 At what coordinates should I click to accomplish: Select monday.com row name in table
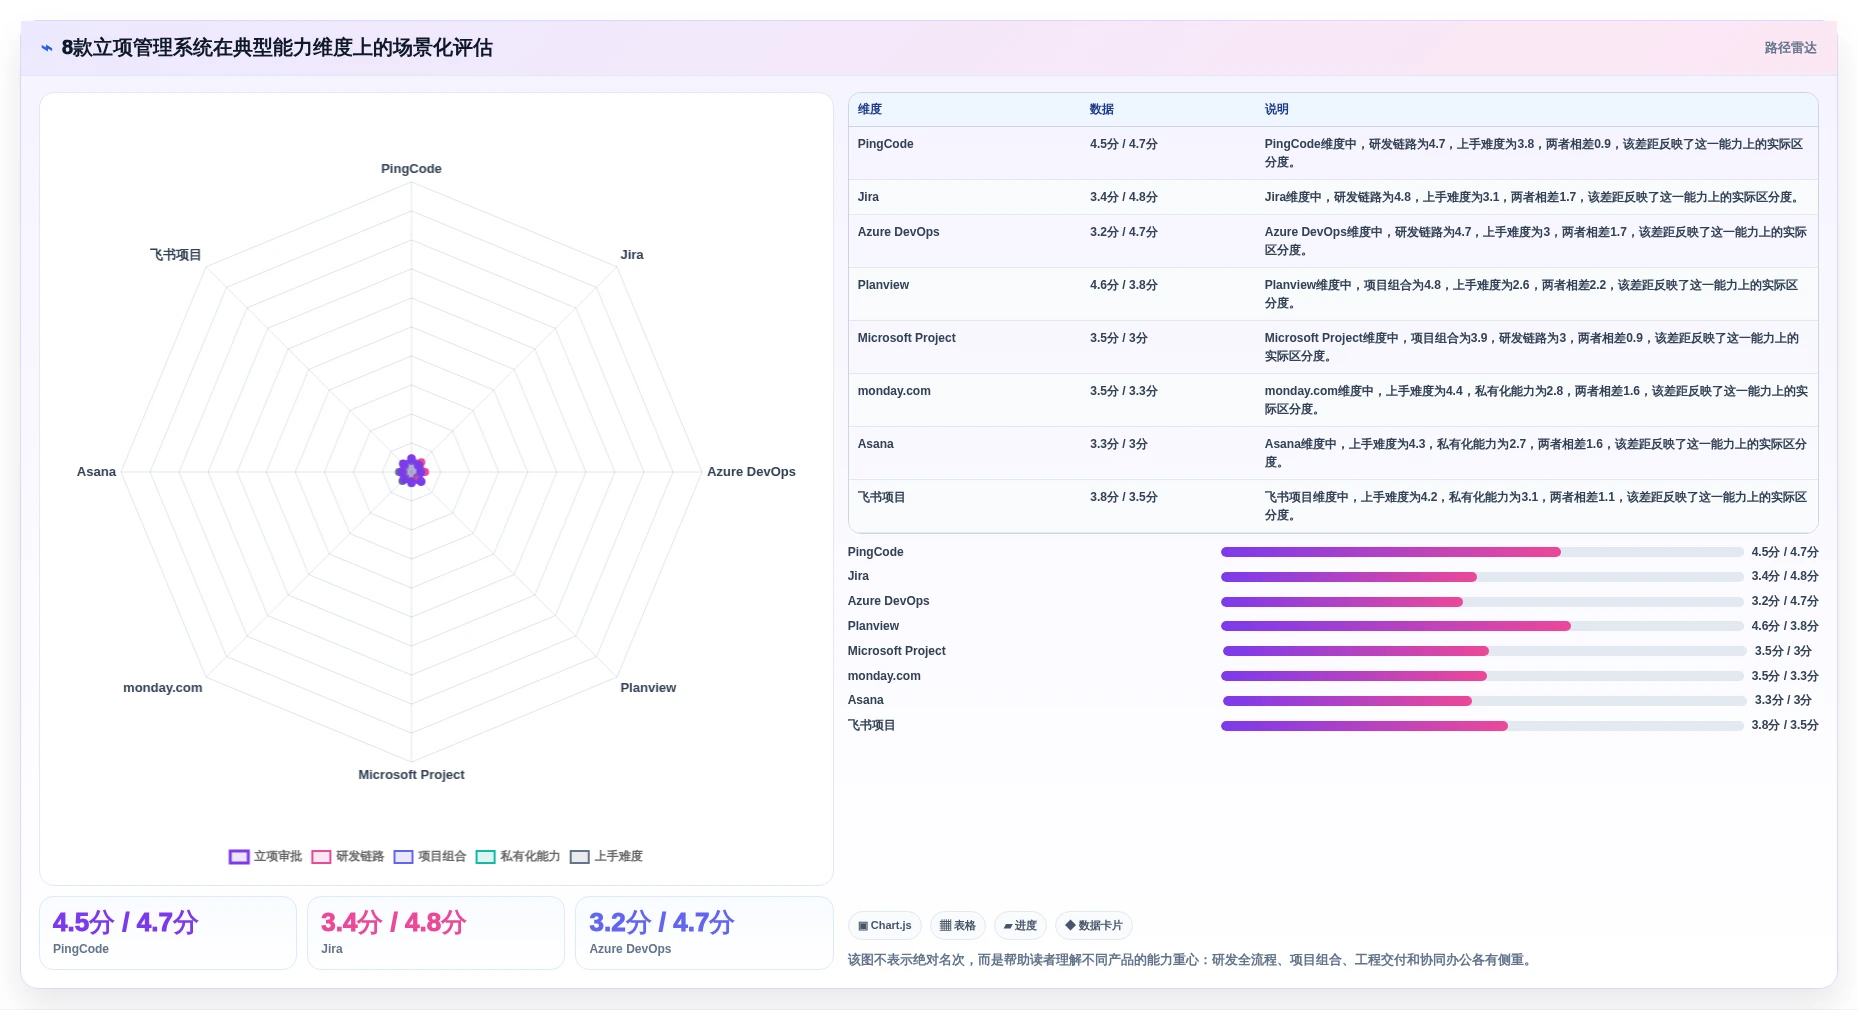894,391
